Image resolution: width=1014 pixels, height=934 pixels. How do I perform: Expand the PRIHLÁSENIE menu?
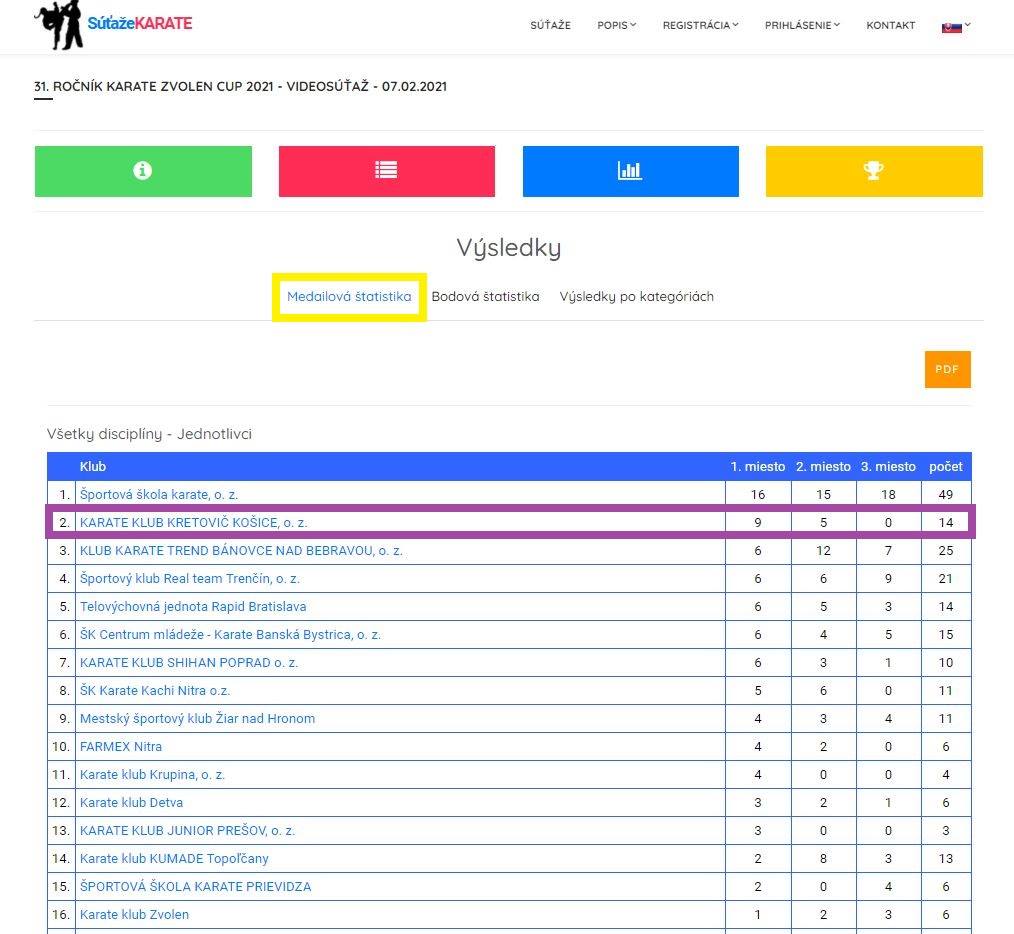tap(802, 25)
